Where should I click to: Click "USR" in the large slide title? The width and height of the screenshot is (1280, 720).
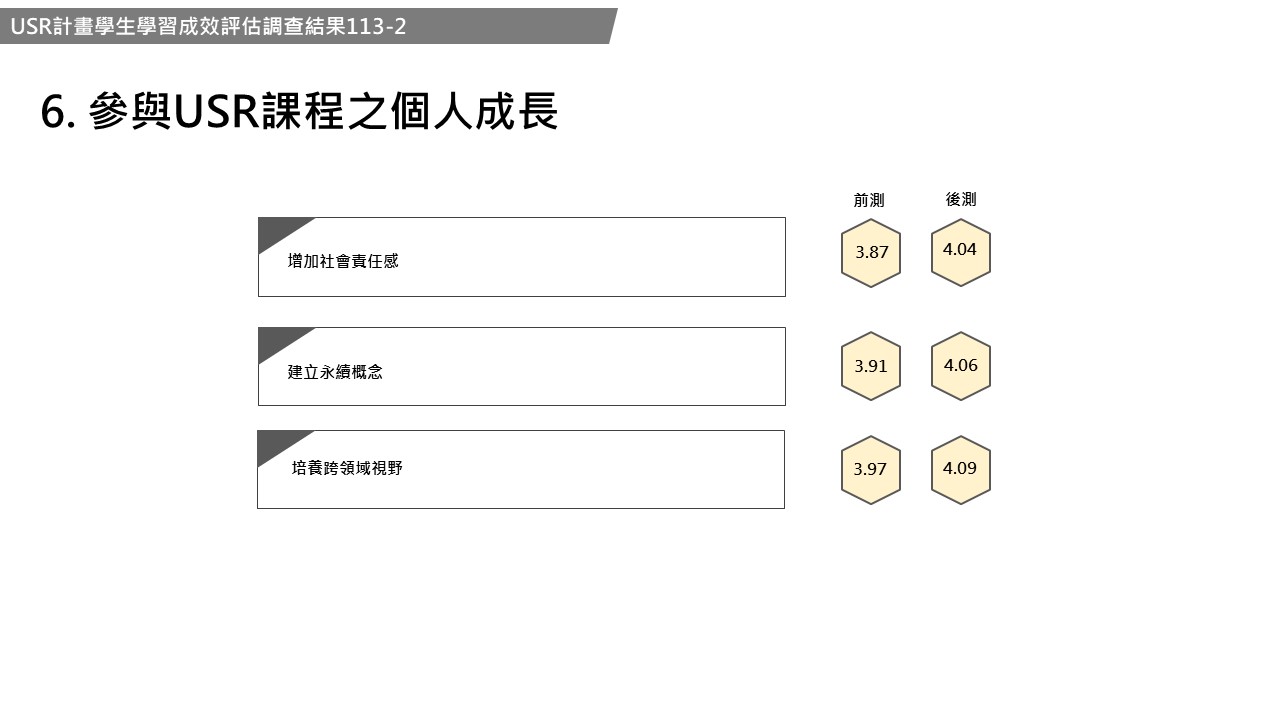[x=216, y=112]
